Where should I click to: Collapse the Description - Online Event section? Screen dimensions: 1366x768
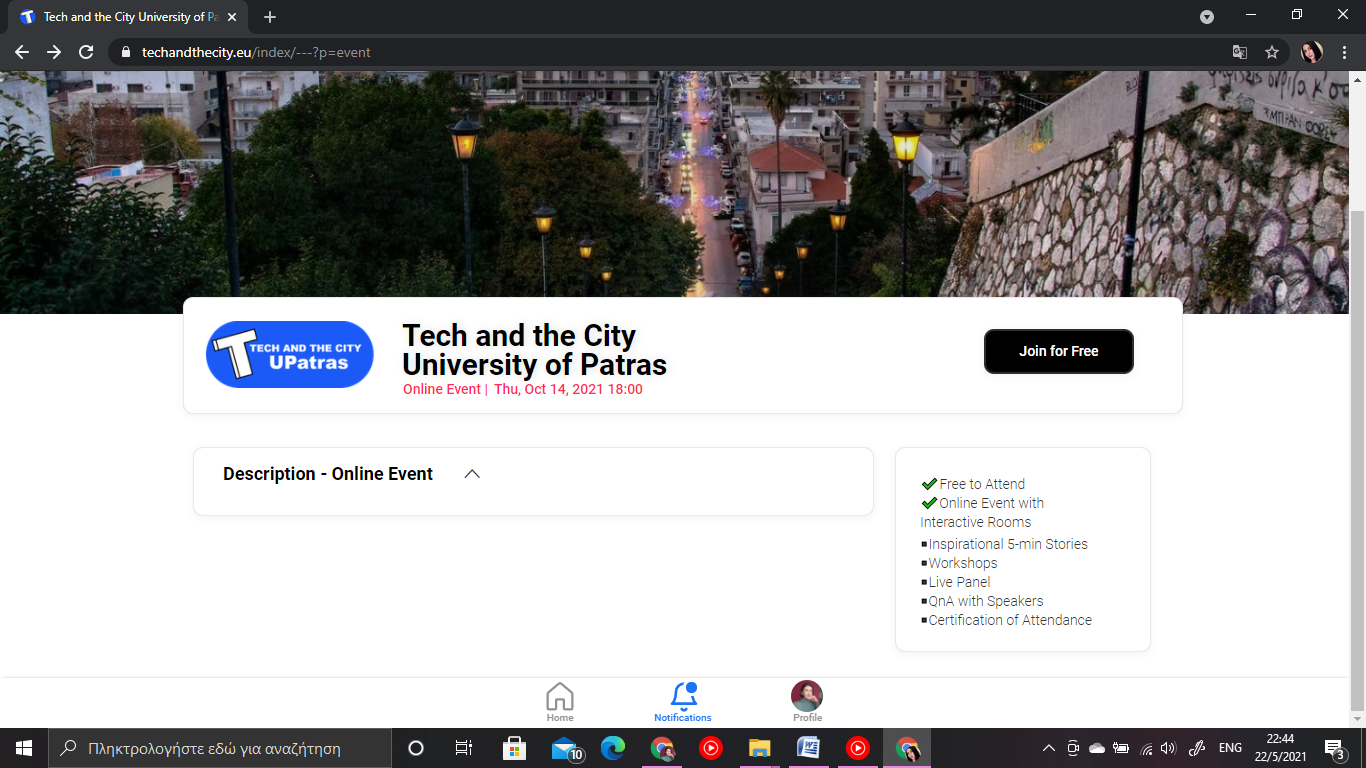coord(472,474)
